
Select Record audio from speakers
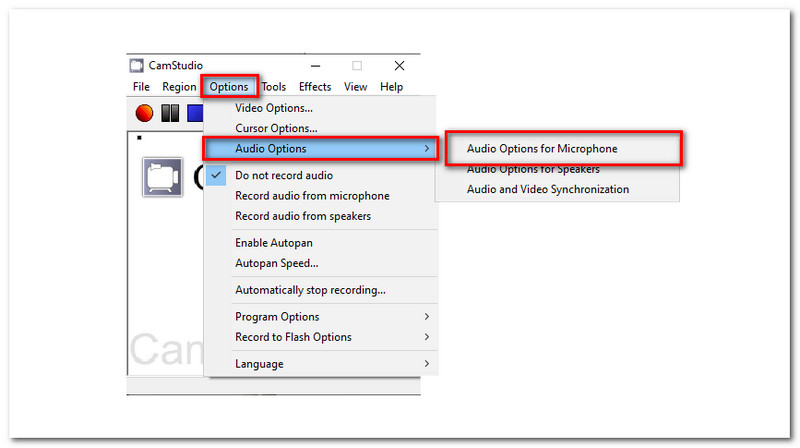(320, 216)
